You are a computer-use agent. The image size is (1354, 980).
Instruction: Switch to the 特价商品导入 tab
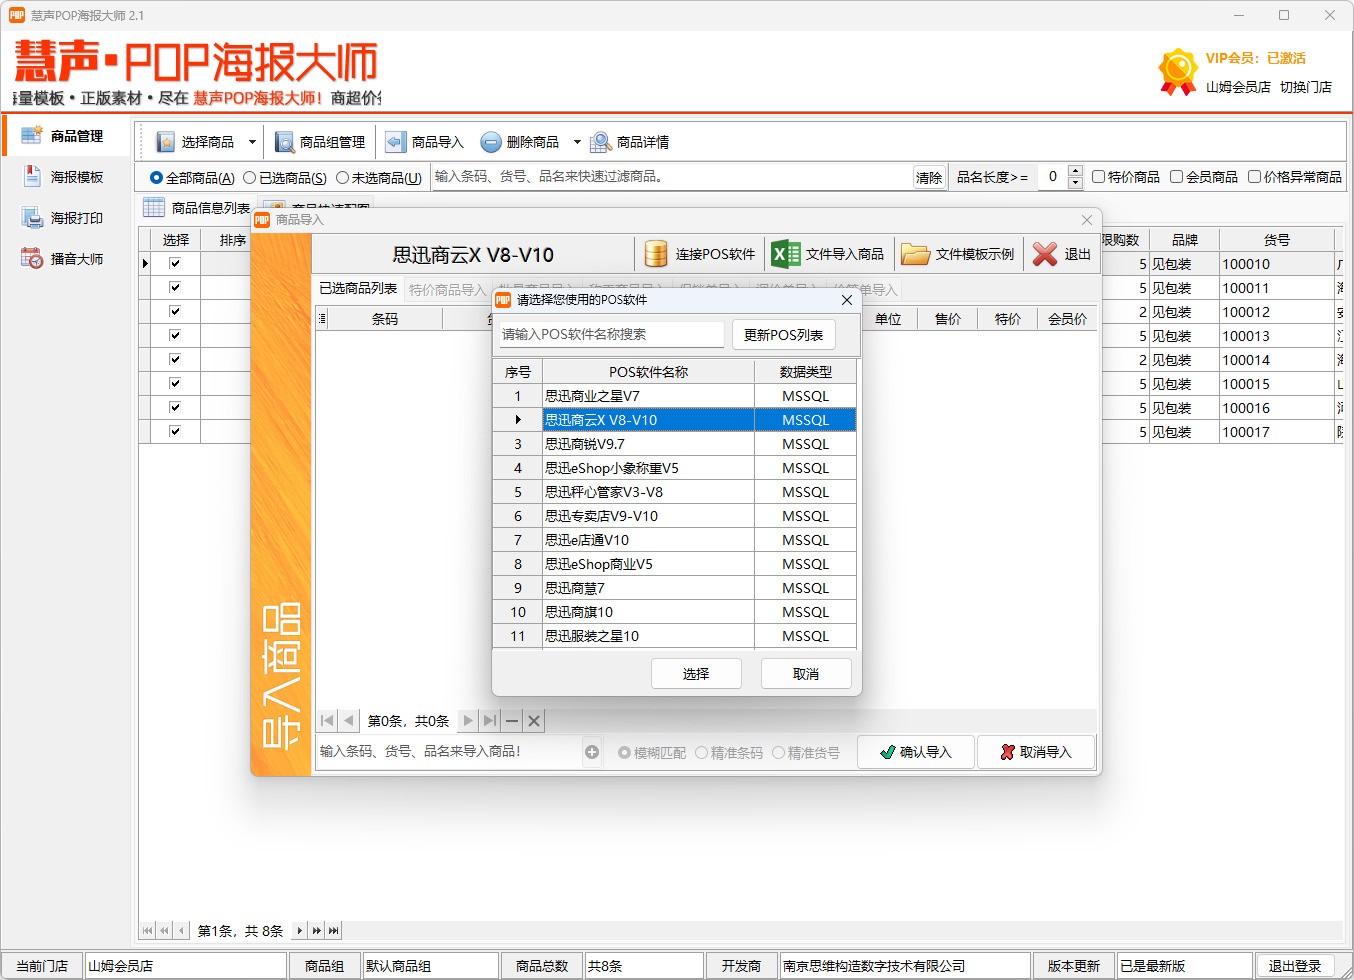click(446, 289)
